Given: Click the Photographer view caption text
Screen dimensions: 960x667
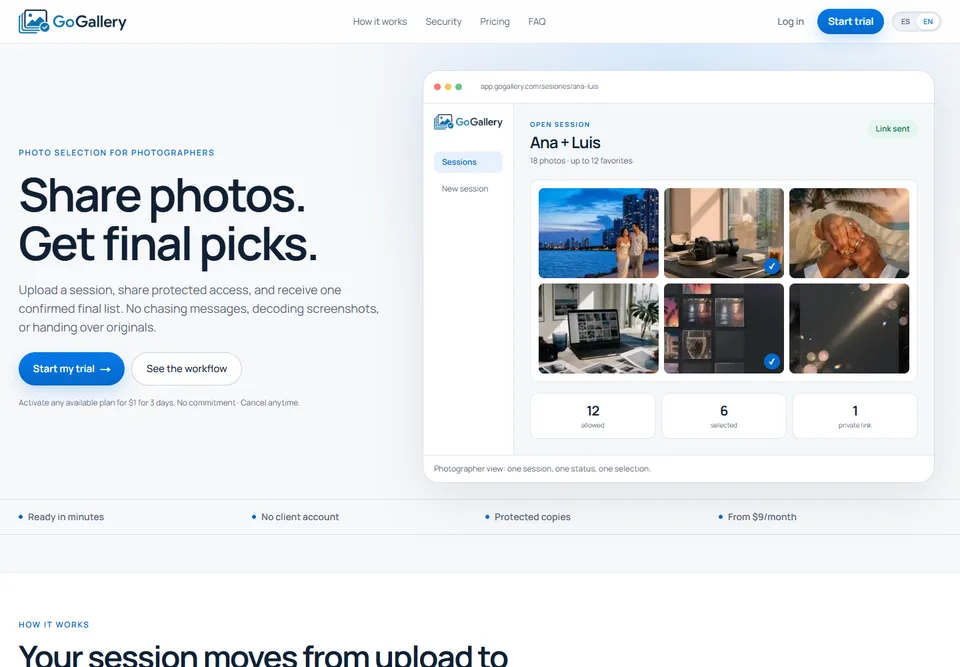Looking at the screenshot, I should (x=542, y=469).
